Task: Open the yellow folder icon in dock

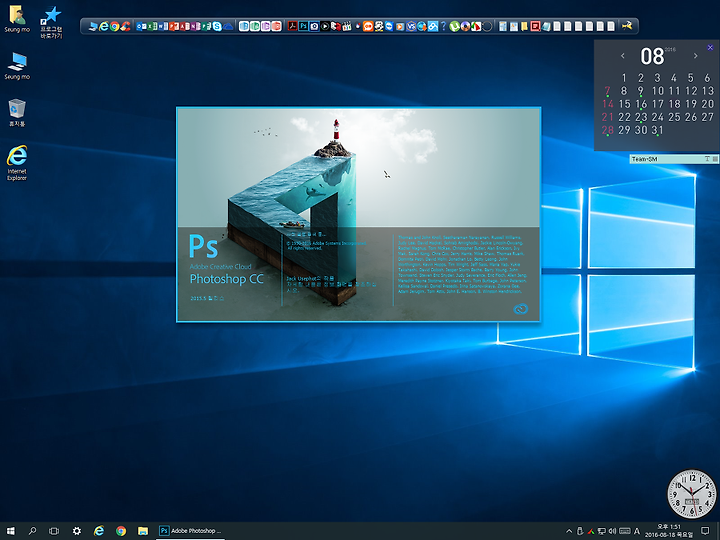Action: (524, 26)
